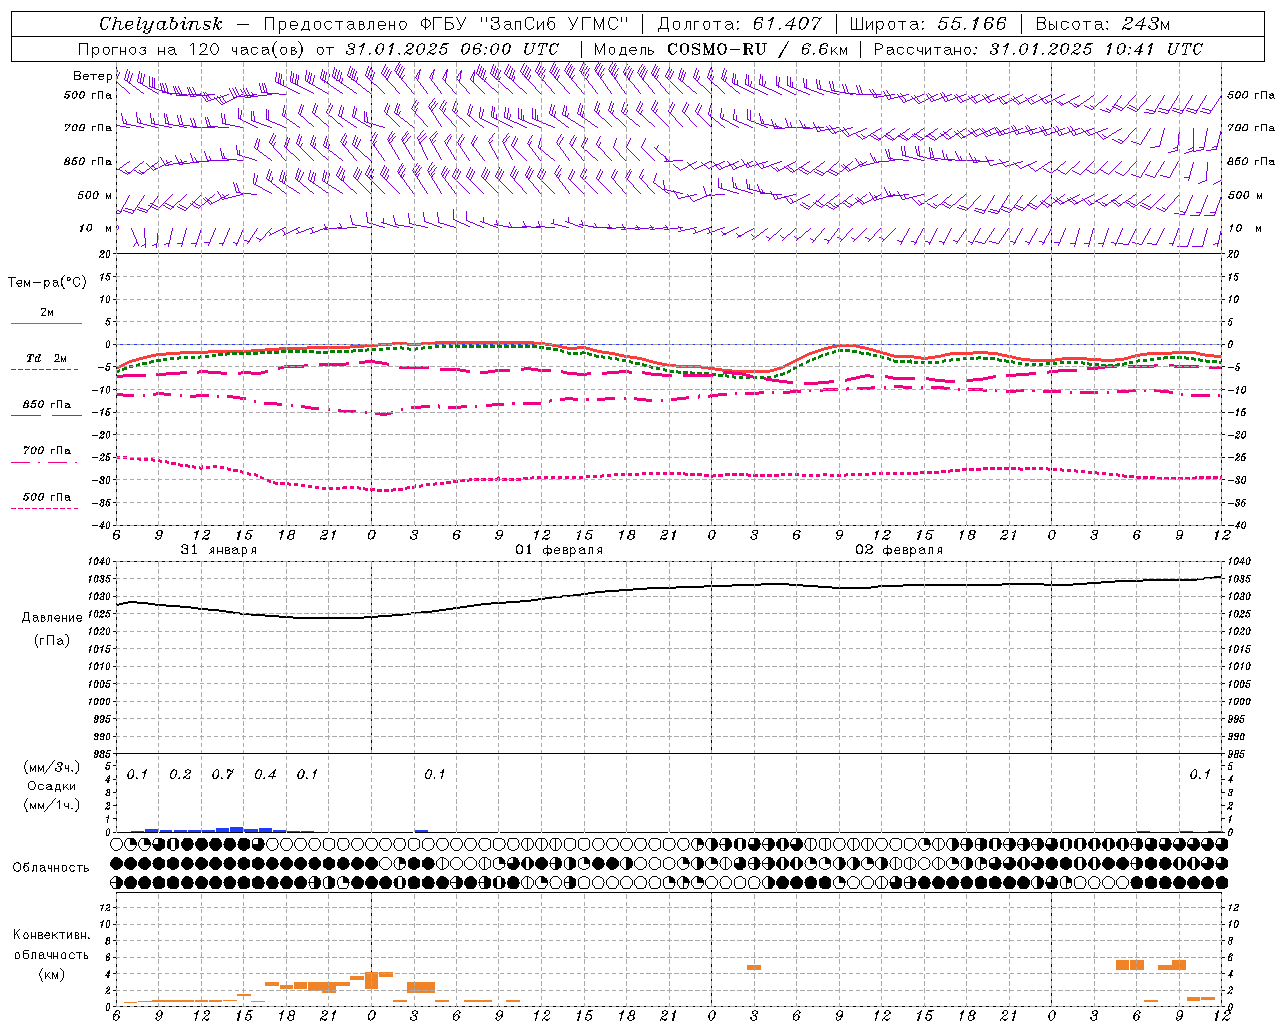Viewport: 1280px width, 1024px height.
Task: Select the "Предоставлено ФГБУ ЗапСиб УГМС" header text
Action: pyautogui.click(x=447, y=24)
